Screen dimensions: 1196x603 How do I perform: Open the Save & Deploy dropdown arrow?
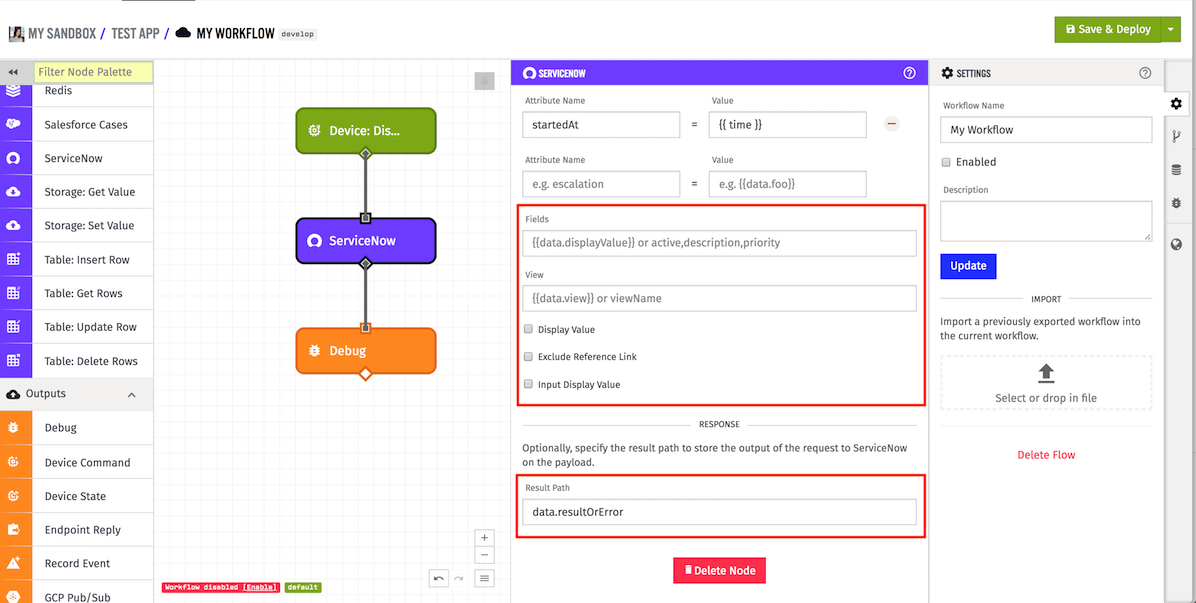pyautogui.click(x=1170, y=30)
